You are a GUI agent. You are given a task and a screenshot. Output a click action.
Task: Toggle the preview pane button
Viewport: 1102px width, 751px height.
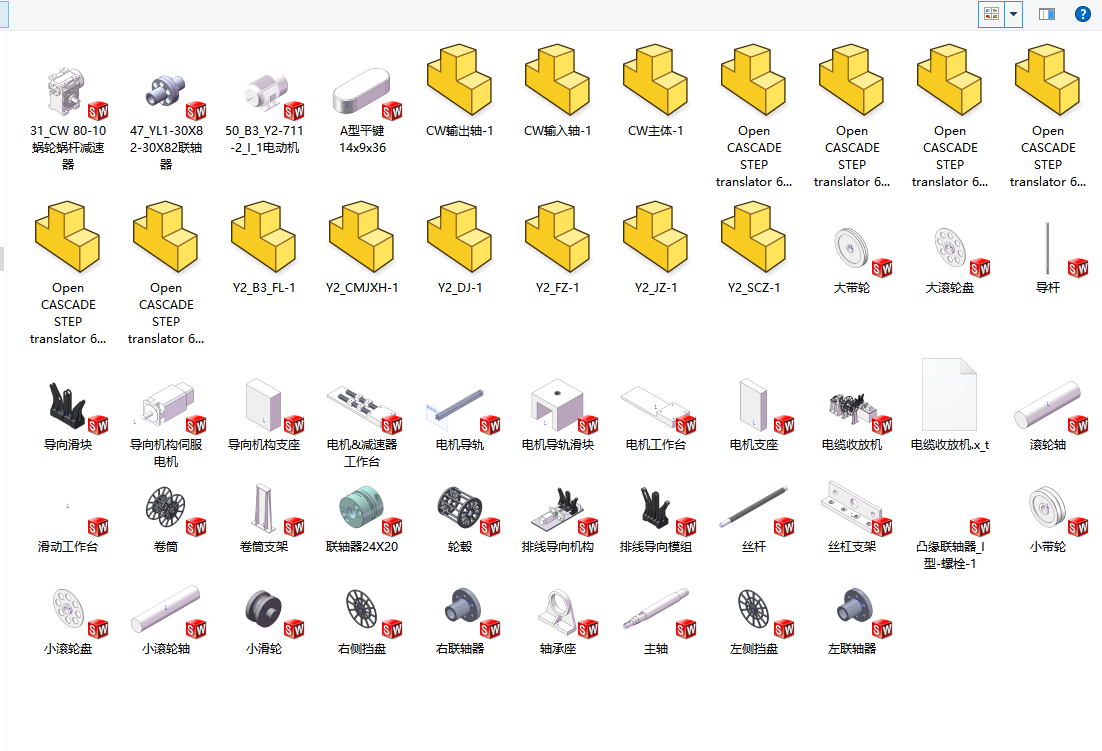[1047, 14]
